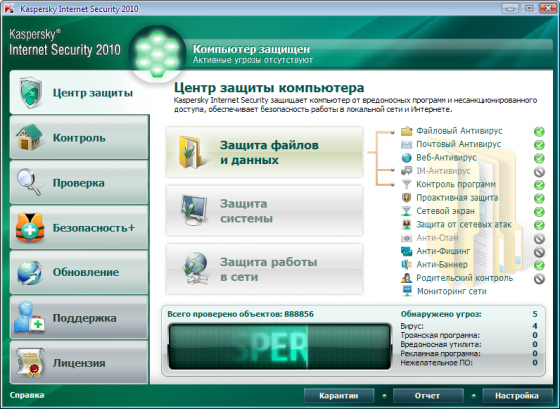Click the scanning progress indicator bar
Viewport: 560px width, 409px height.
tap(280, 346)
